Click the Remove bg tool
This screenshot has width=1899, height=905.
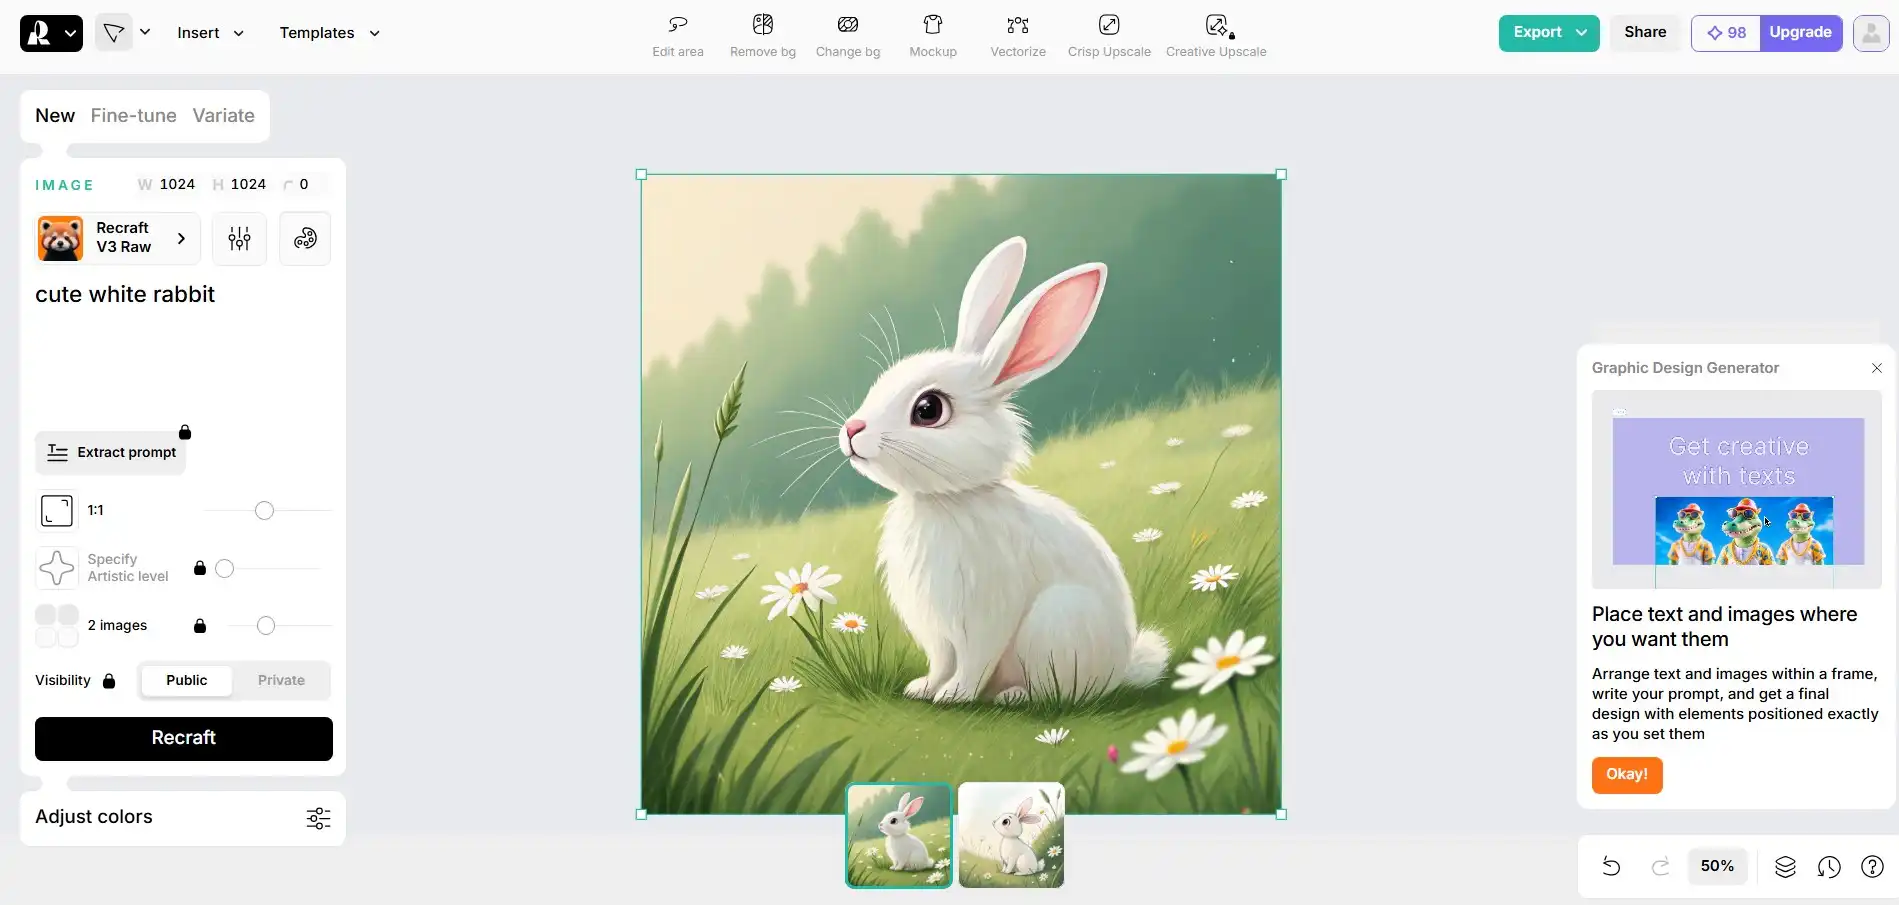coord(762,36)
